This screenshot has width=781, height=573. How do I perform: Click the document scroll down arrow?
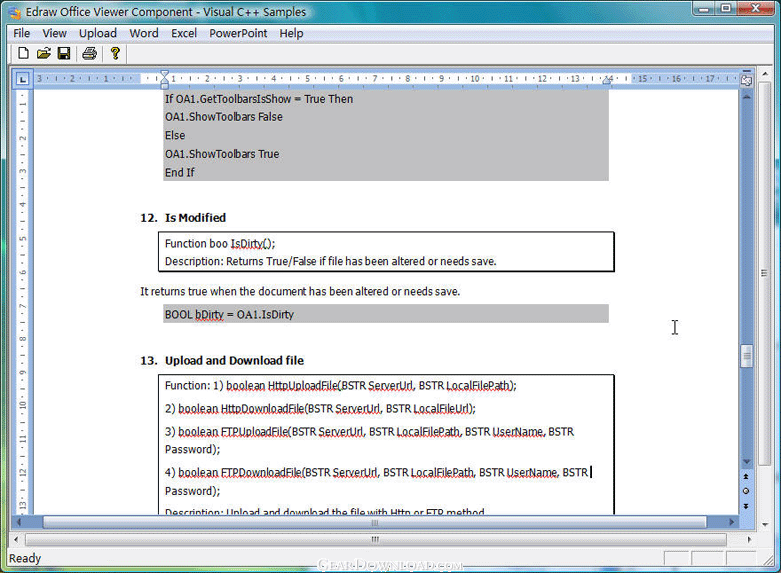[746, 461]
